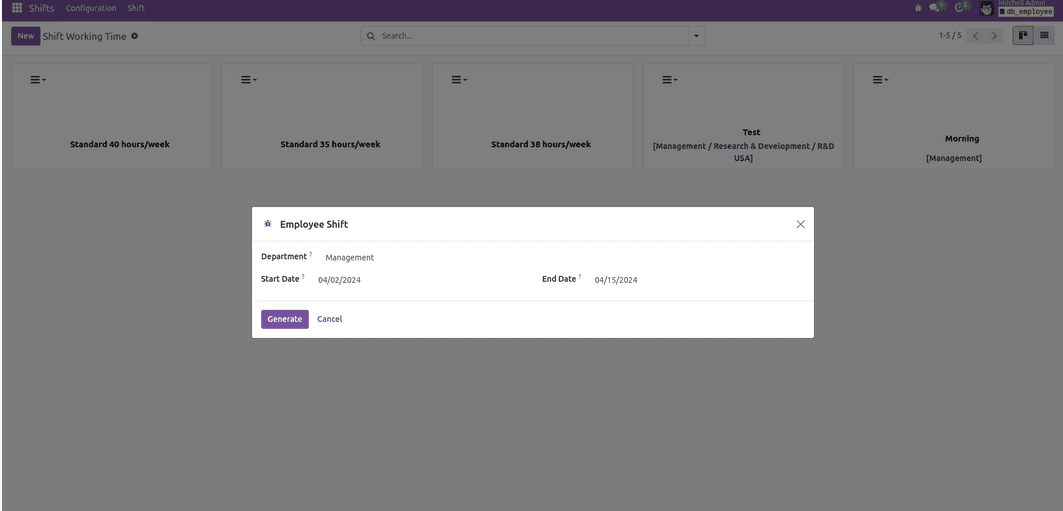
Task: Click the New button
Action: pyautogui.click(x=26, y=36)
